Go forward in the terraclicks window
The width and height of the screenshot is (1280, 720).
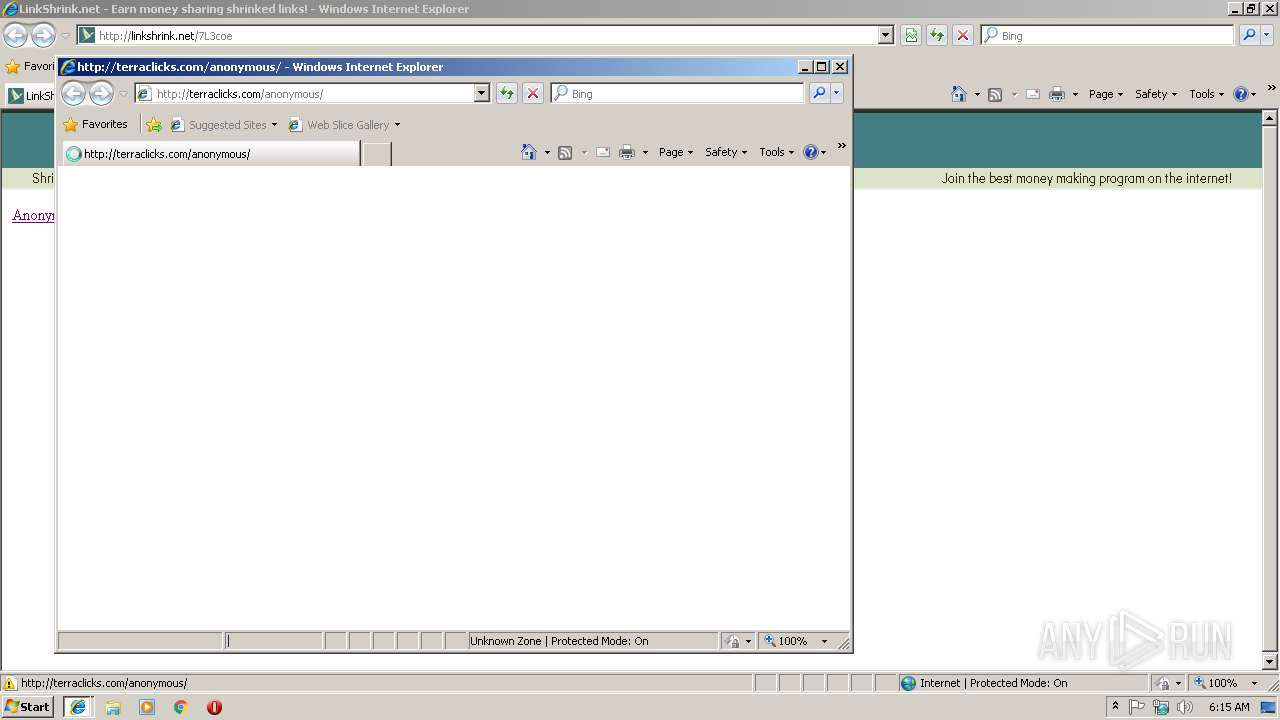(101, 94)
